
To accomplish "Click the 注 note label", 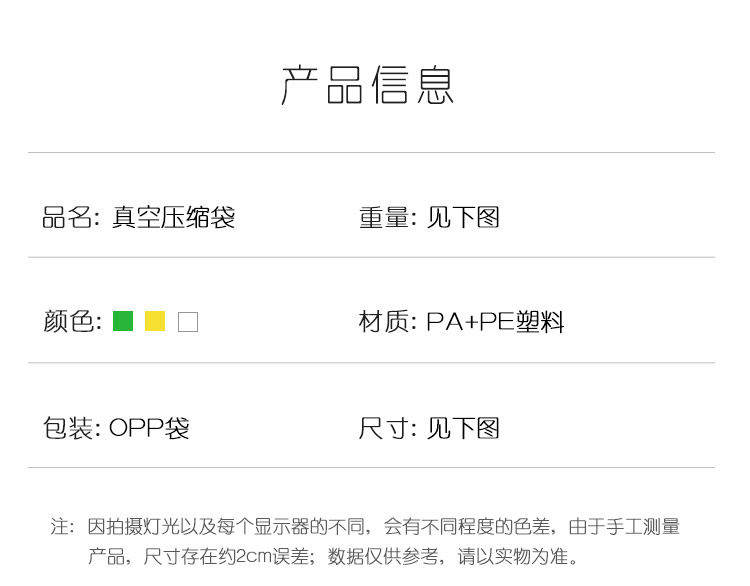I will coord(62,527).
